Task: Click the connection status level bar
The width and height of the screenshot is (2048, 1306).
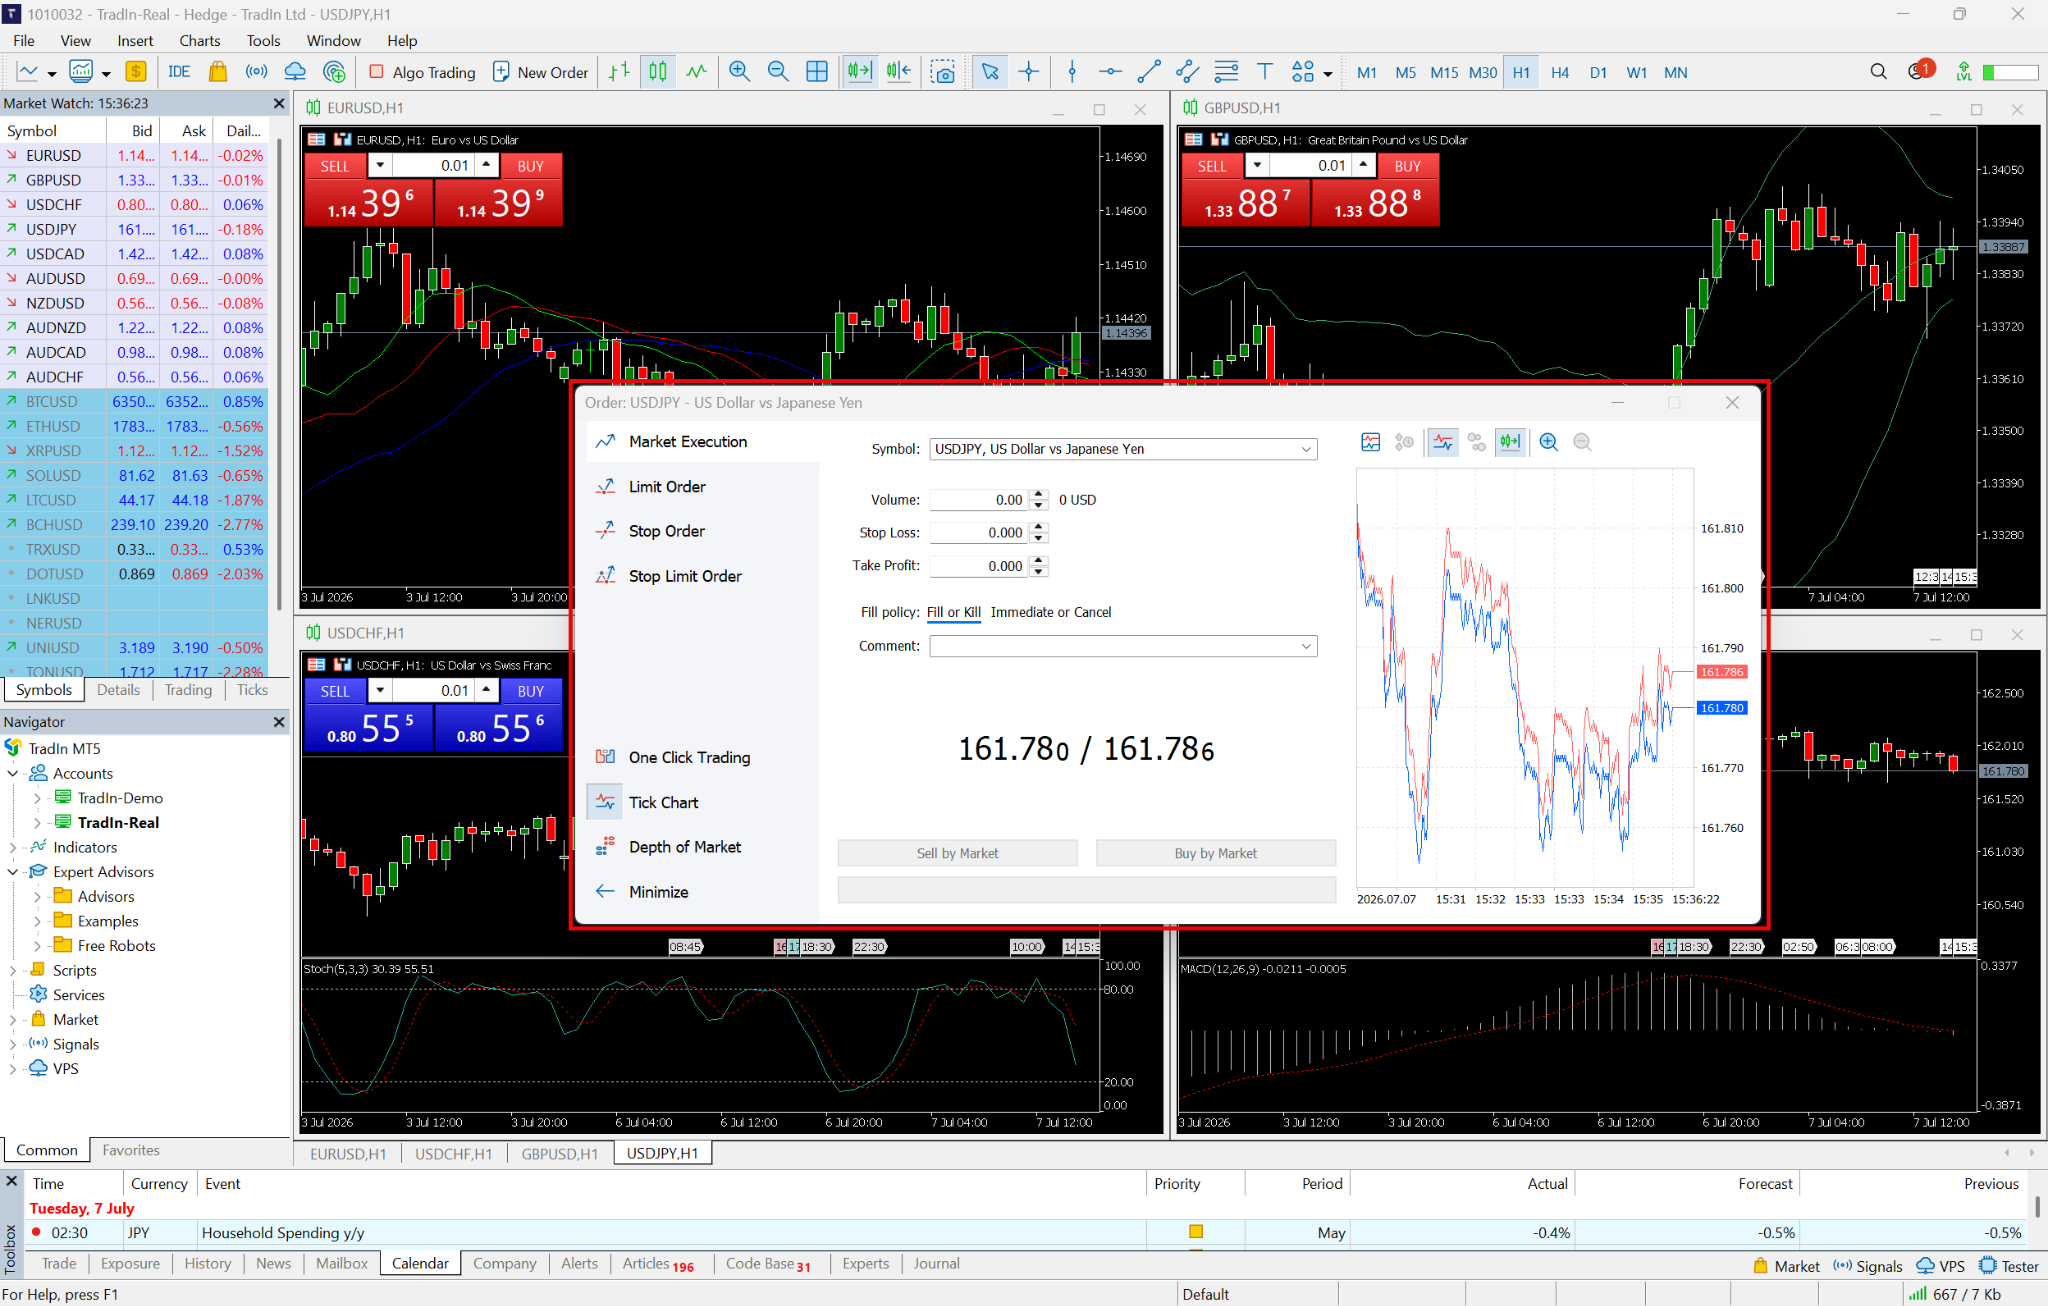Action: [x=2010, y=72]
